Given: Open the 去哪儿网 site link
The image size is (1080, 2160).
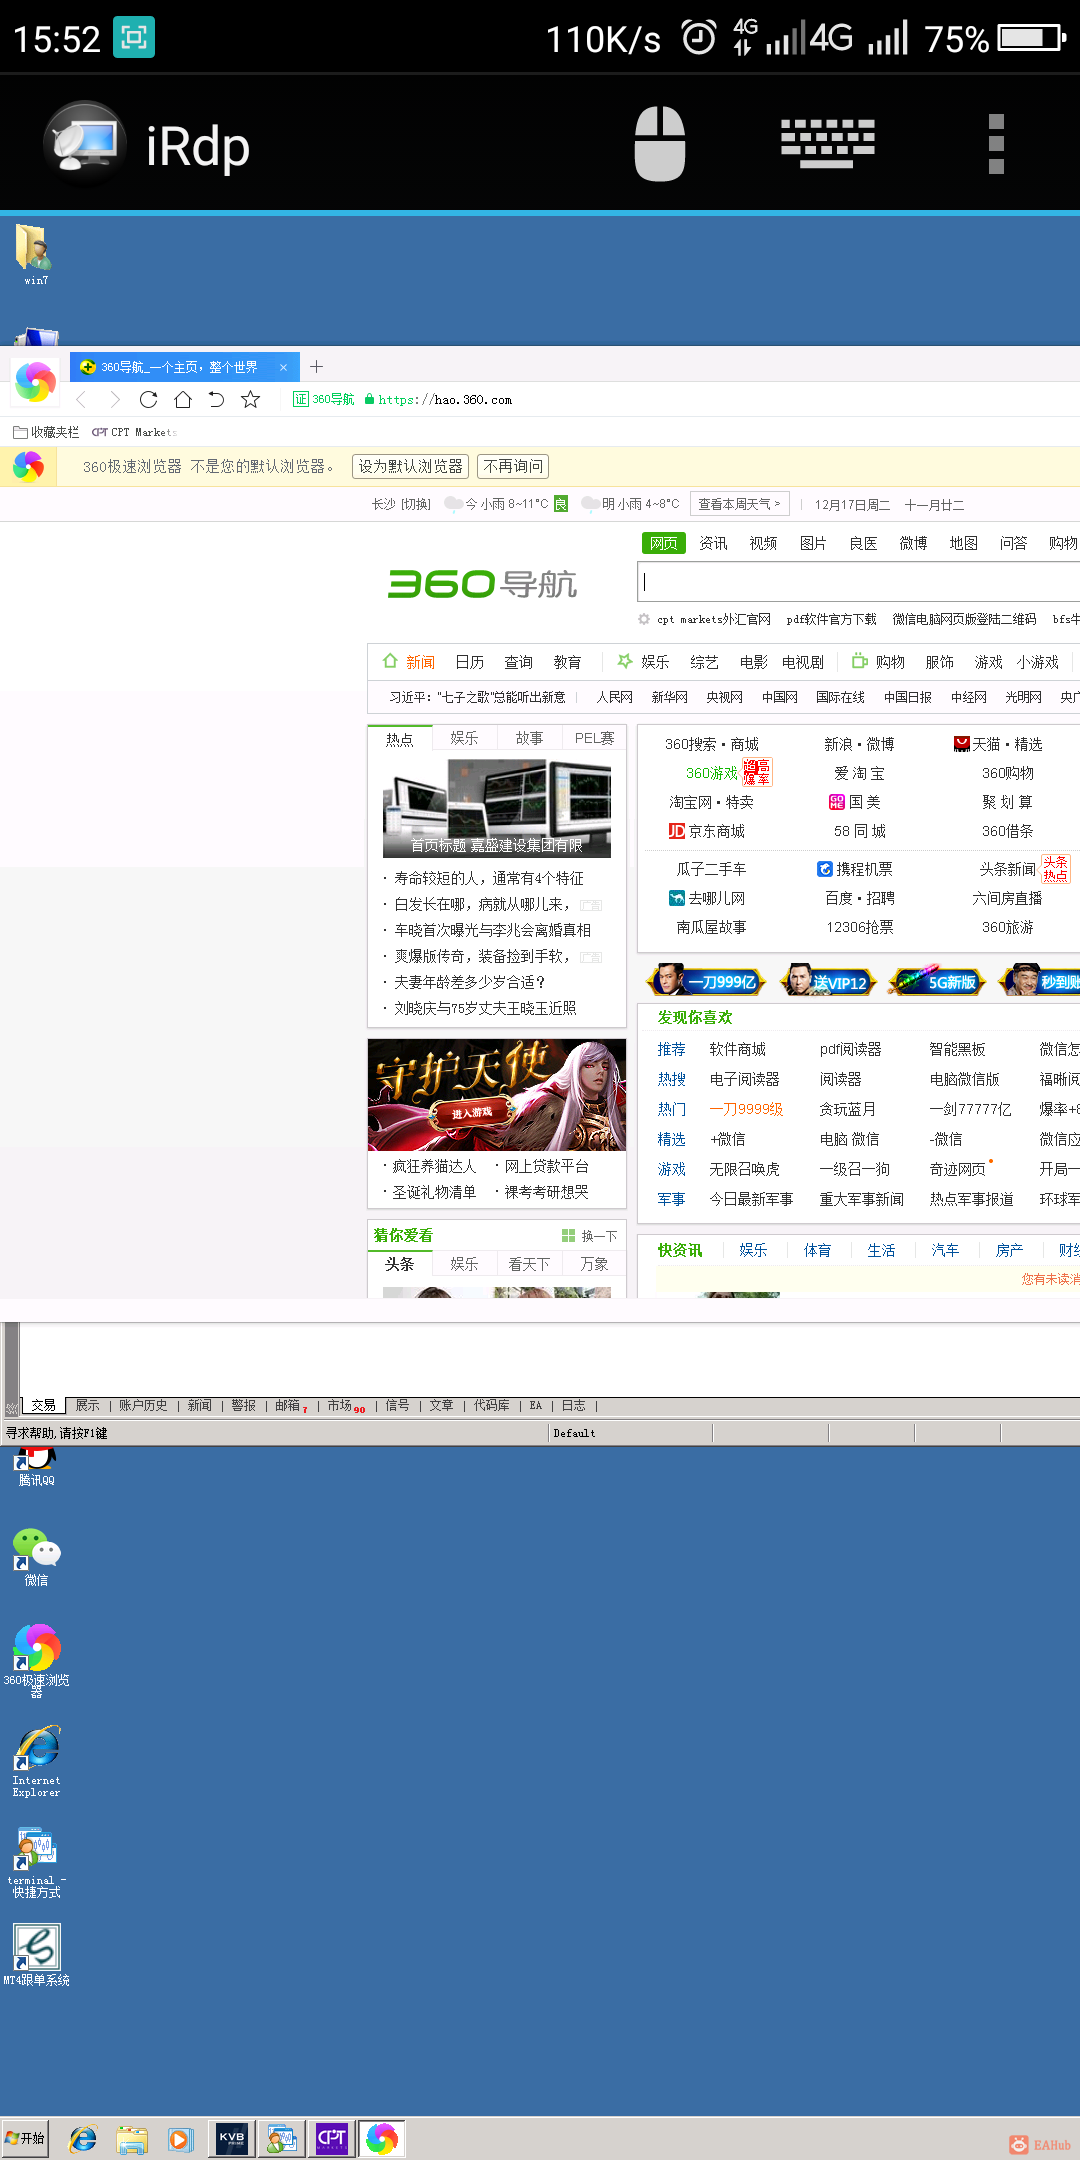Looking at the screenshot, I should point(707,898).
